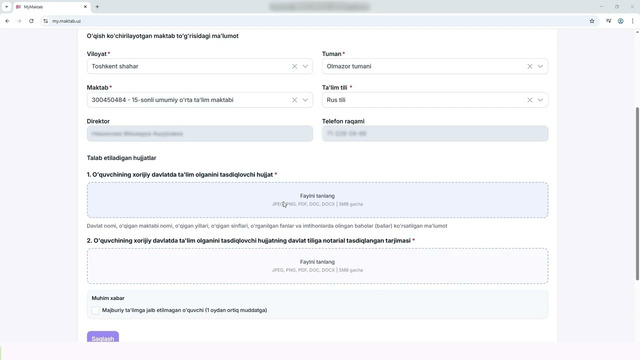The height and width of the screenshot is (360, 640).
Task: Expand the Maktab dropdown chevron
Action: (x=305, y=100)
